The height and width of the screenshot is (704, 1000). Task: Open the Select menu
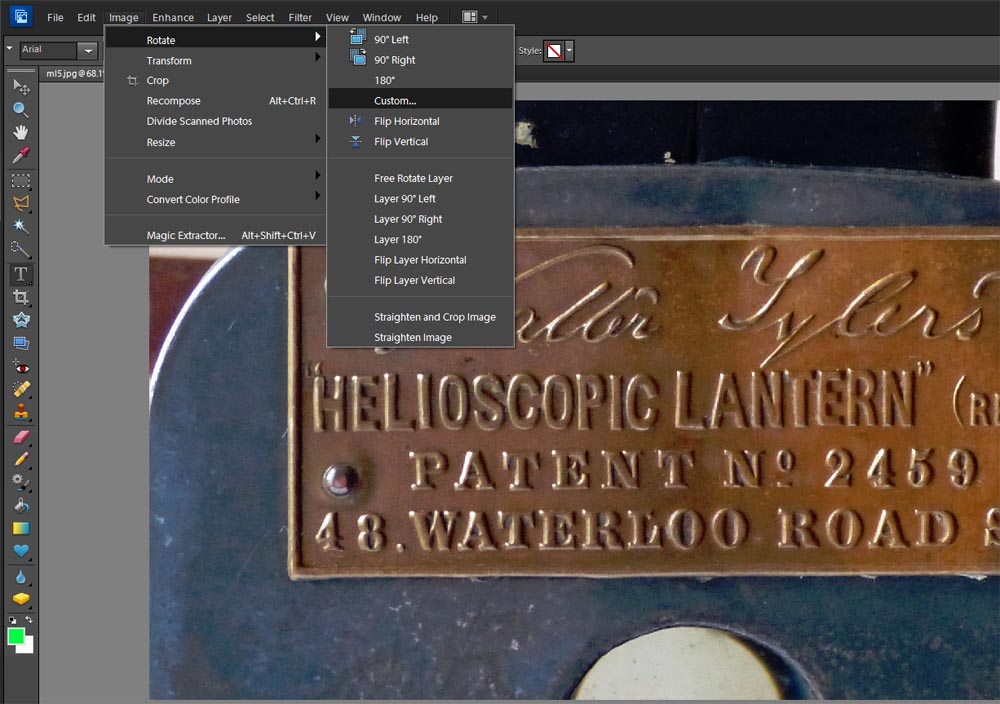point(260,17)
